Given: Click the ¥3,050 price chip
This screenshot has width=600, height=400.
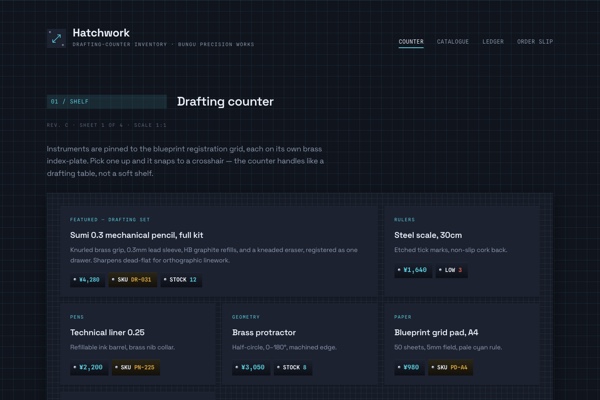Looking at the screenshot, I should pyautogui.click(x=251, y=367).
